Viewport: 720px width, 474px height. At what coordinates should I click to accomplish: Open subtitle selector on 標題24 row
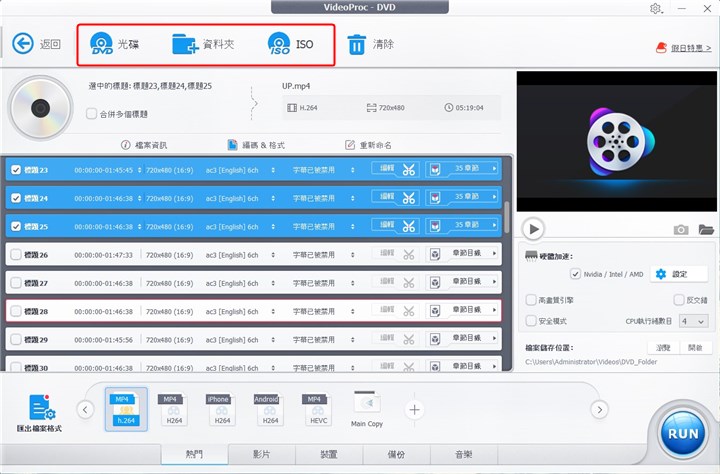(353, 198)
